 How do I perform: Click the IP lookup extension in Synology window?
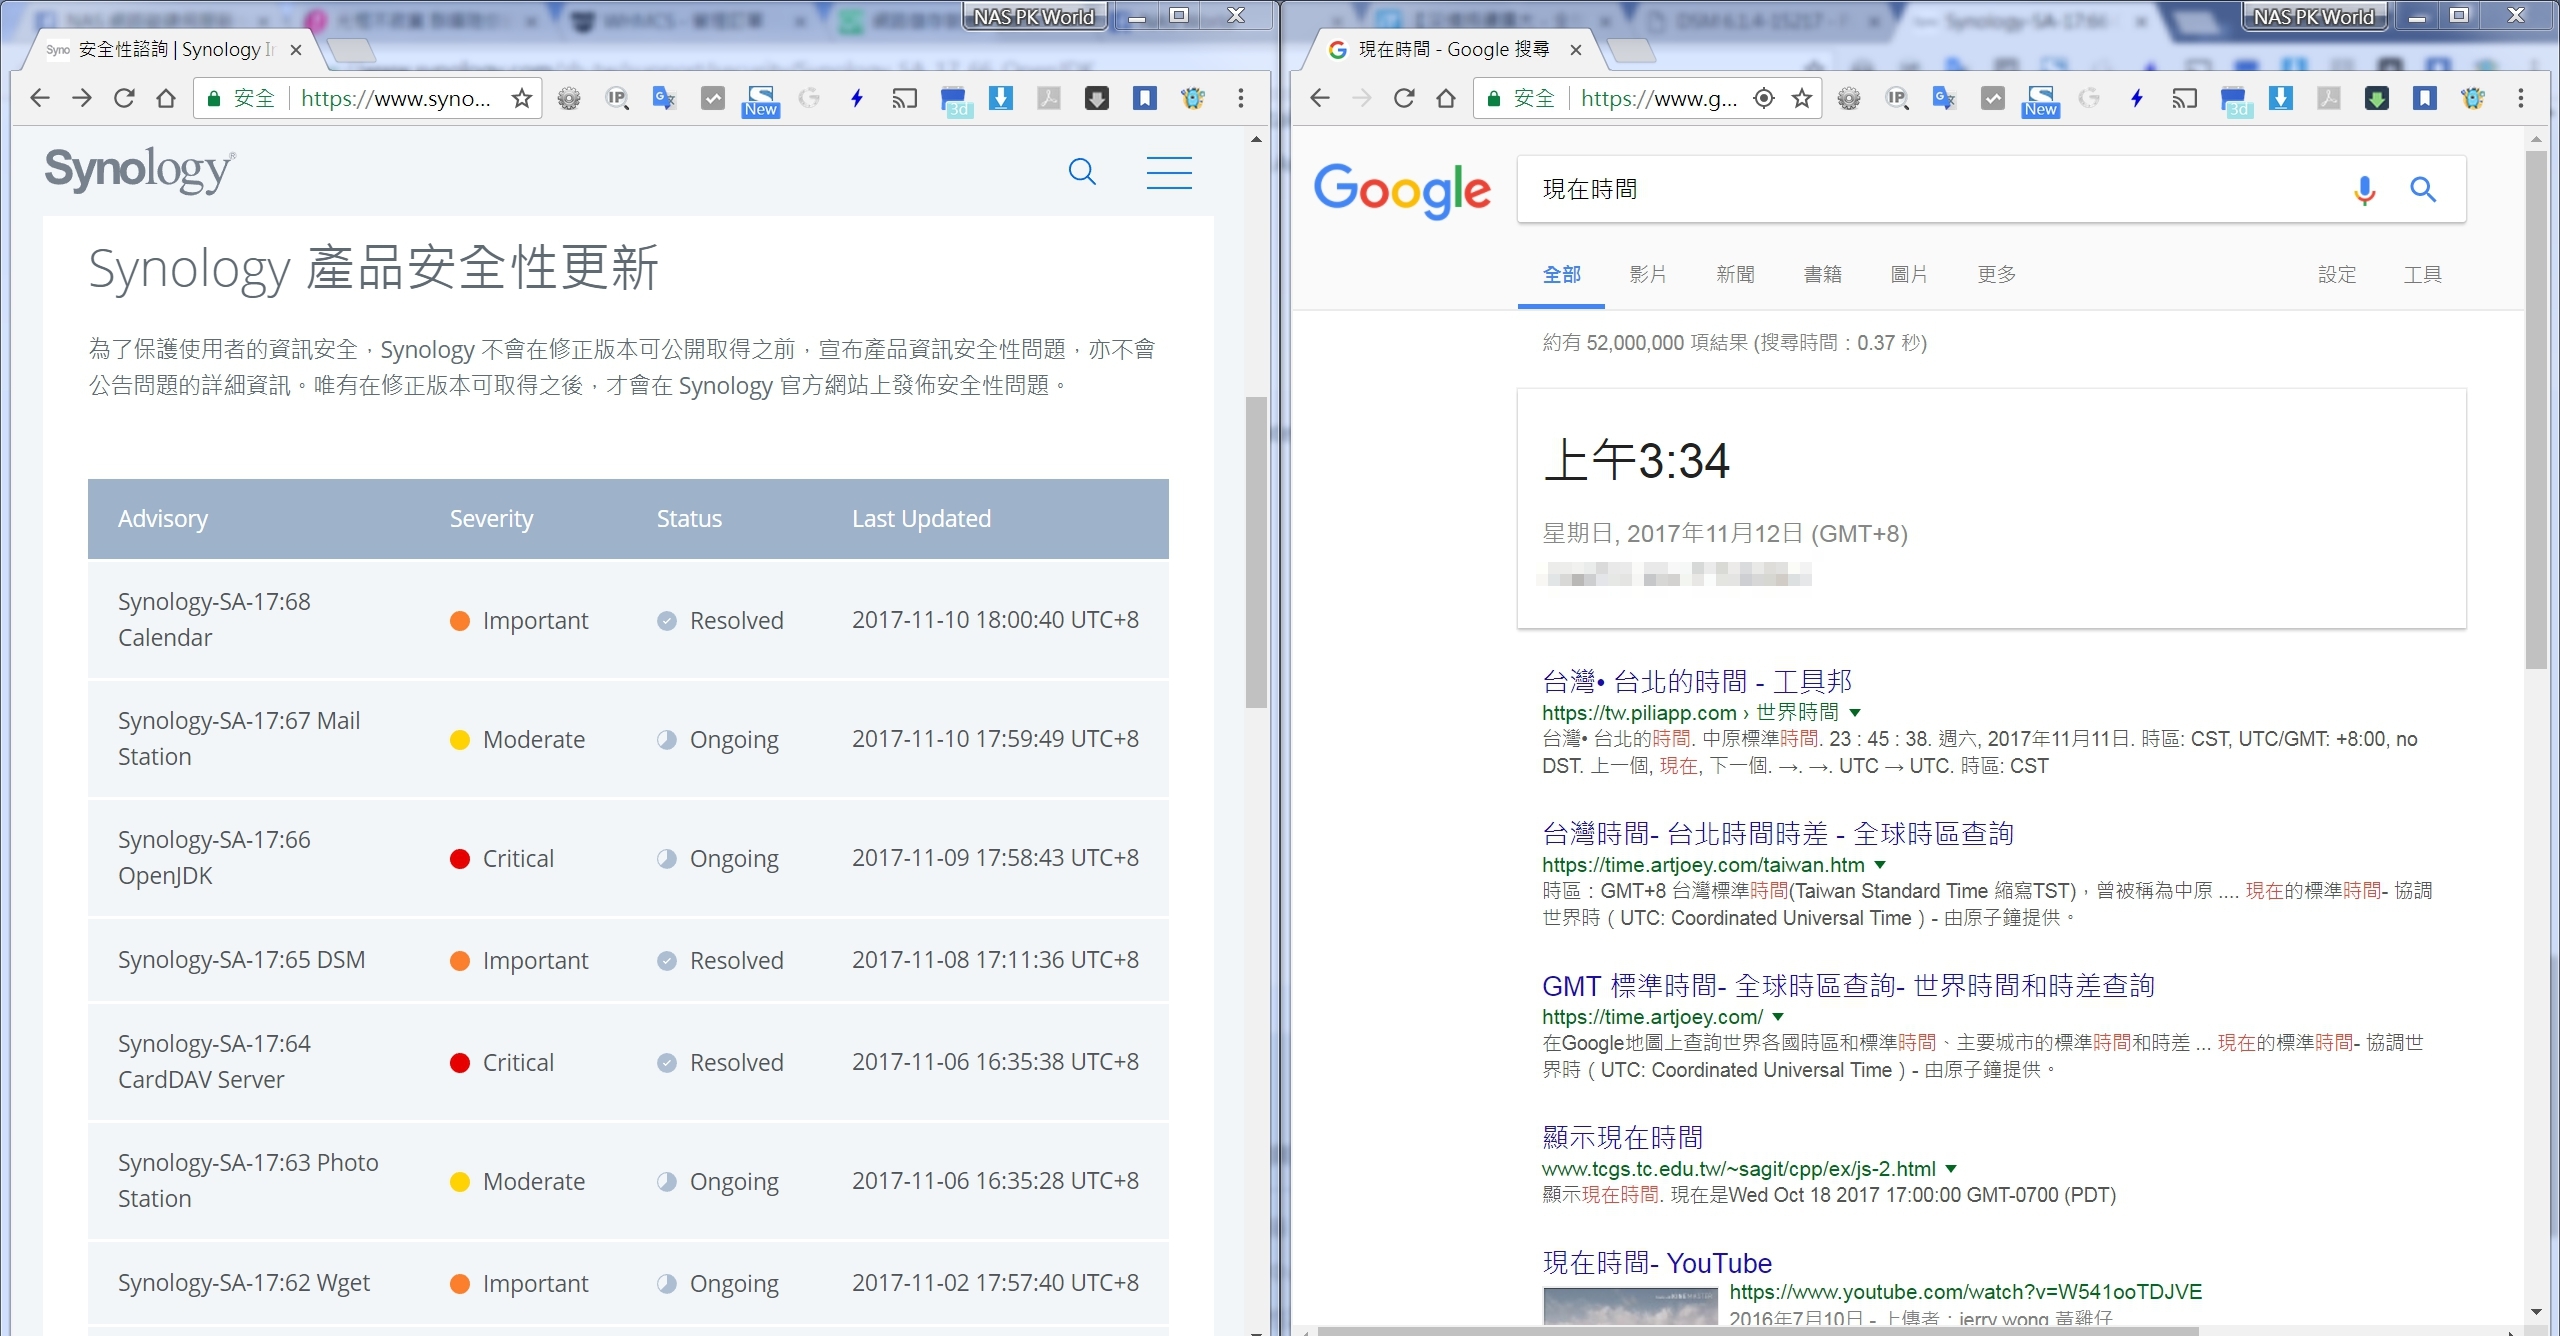point(617,98)
